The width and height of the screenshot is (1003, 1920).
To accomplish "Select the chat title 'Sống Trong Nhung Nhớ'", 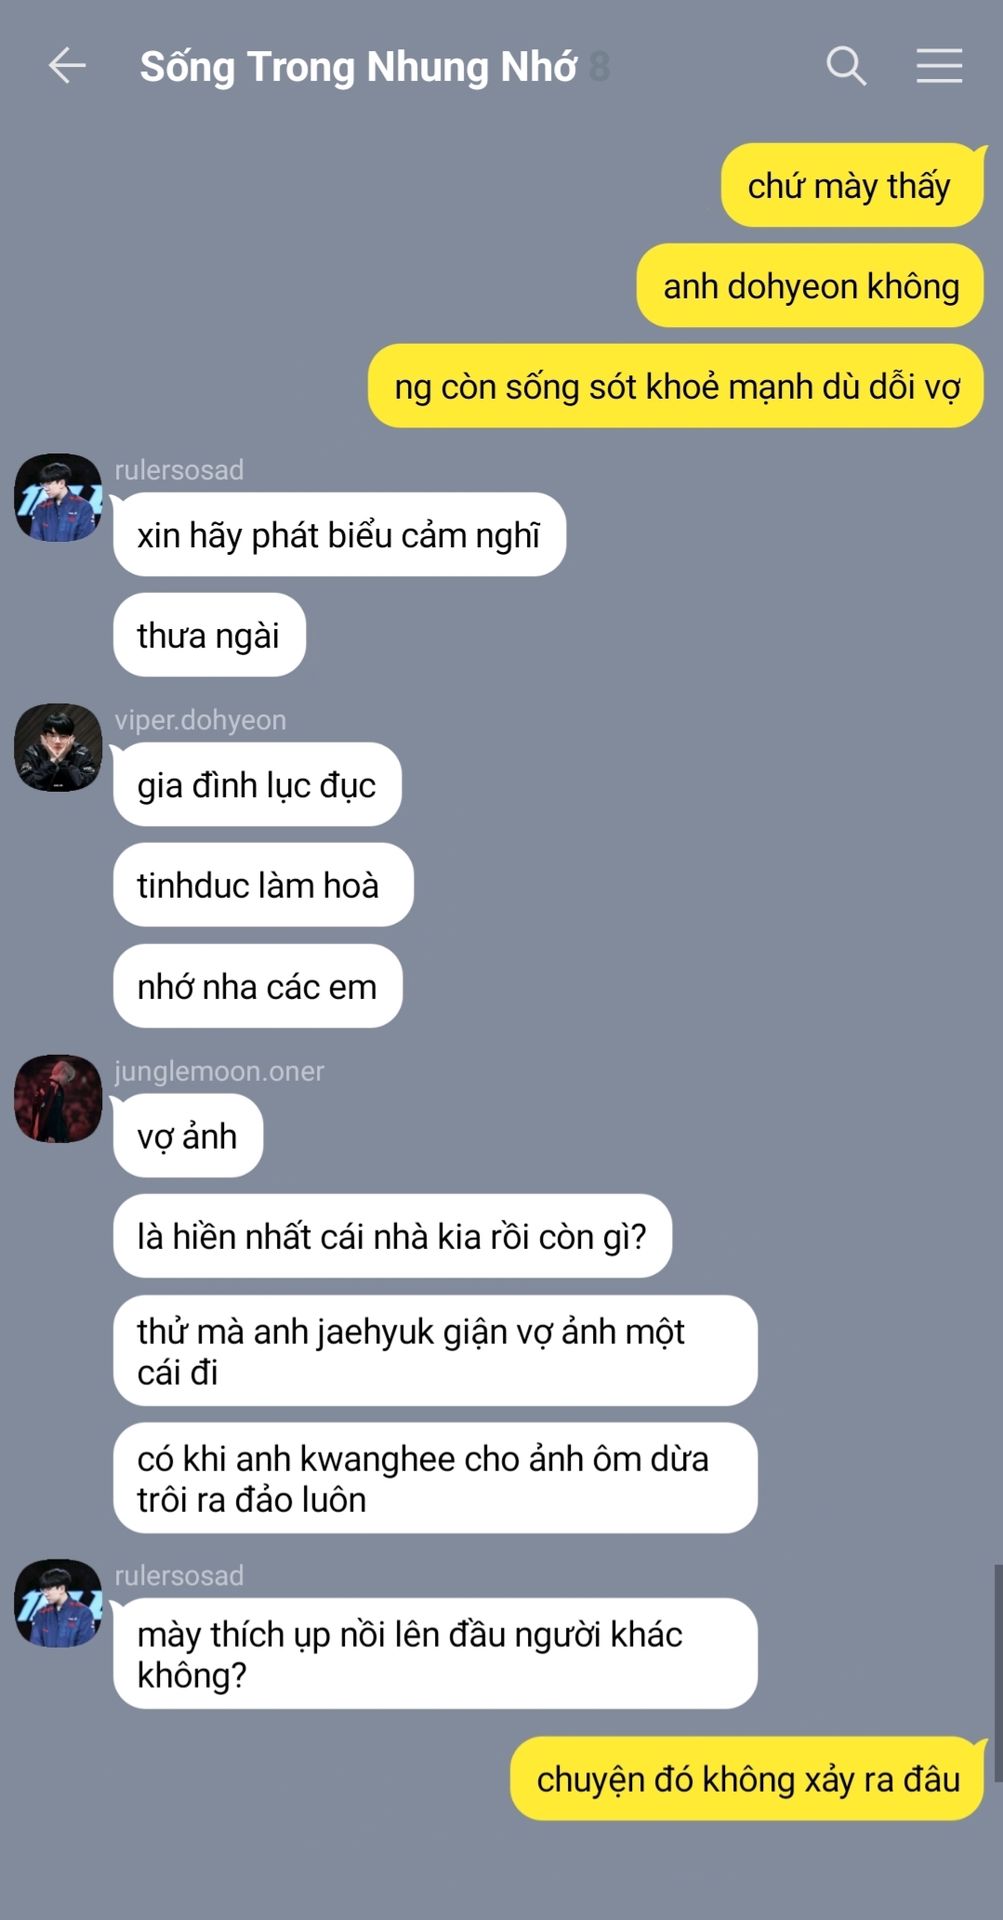I will [358, 67].
